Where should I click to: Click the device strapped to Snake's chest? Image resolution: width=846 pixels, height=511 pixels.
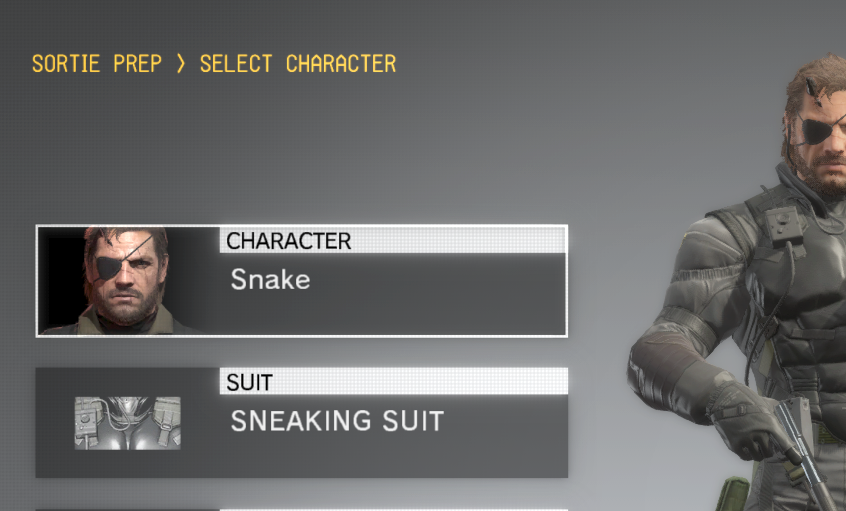coord(786,226)
